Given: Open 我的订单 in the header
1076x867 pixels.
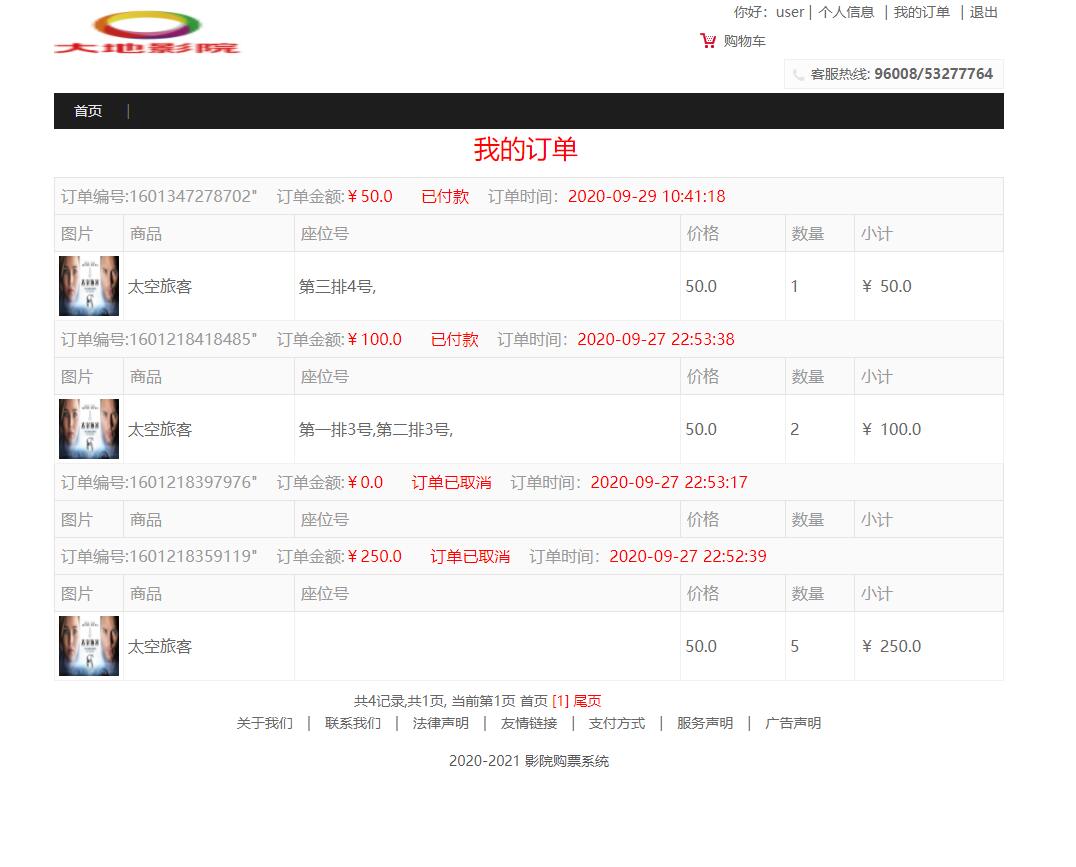Looking at the screenshot, I should (x=920, y=12).
